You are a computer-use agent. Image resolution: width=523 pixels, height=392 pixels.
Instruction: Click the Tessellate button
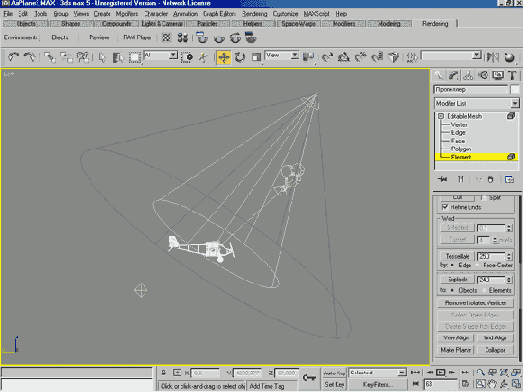pyautogui.click(x=457, y=256)
